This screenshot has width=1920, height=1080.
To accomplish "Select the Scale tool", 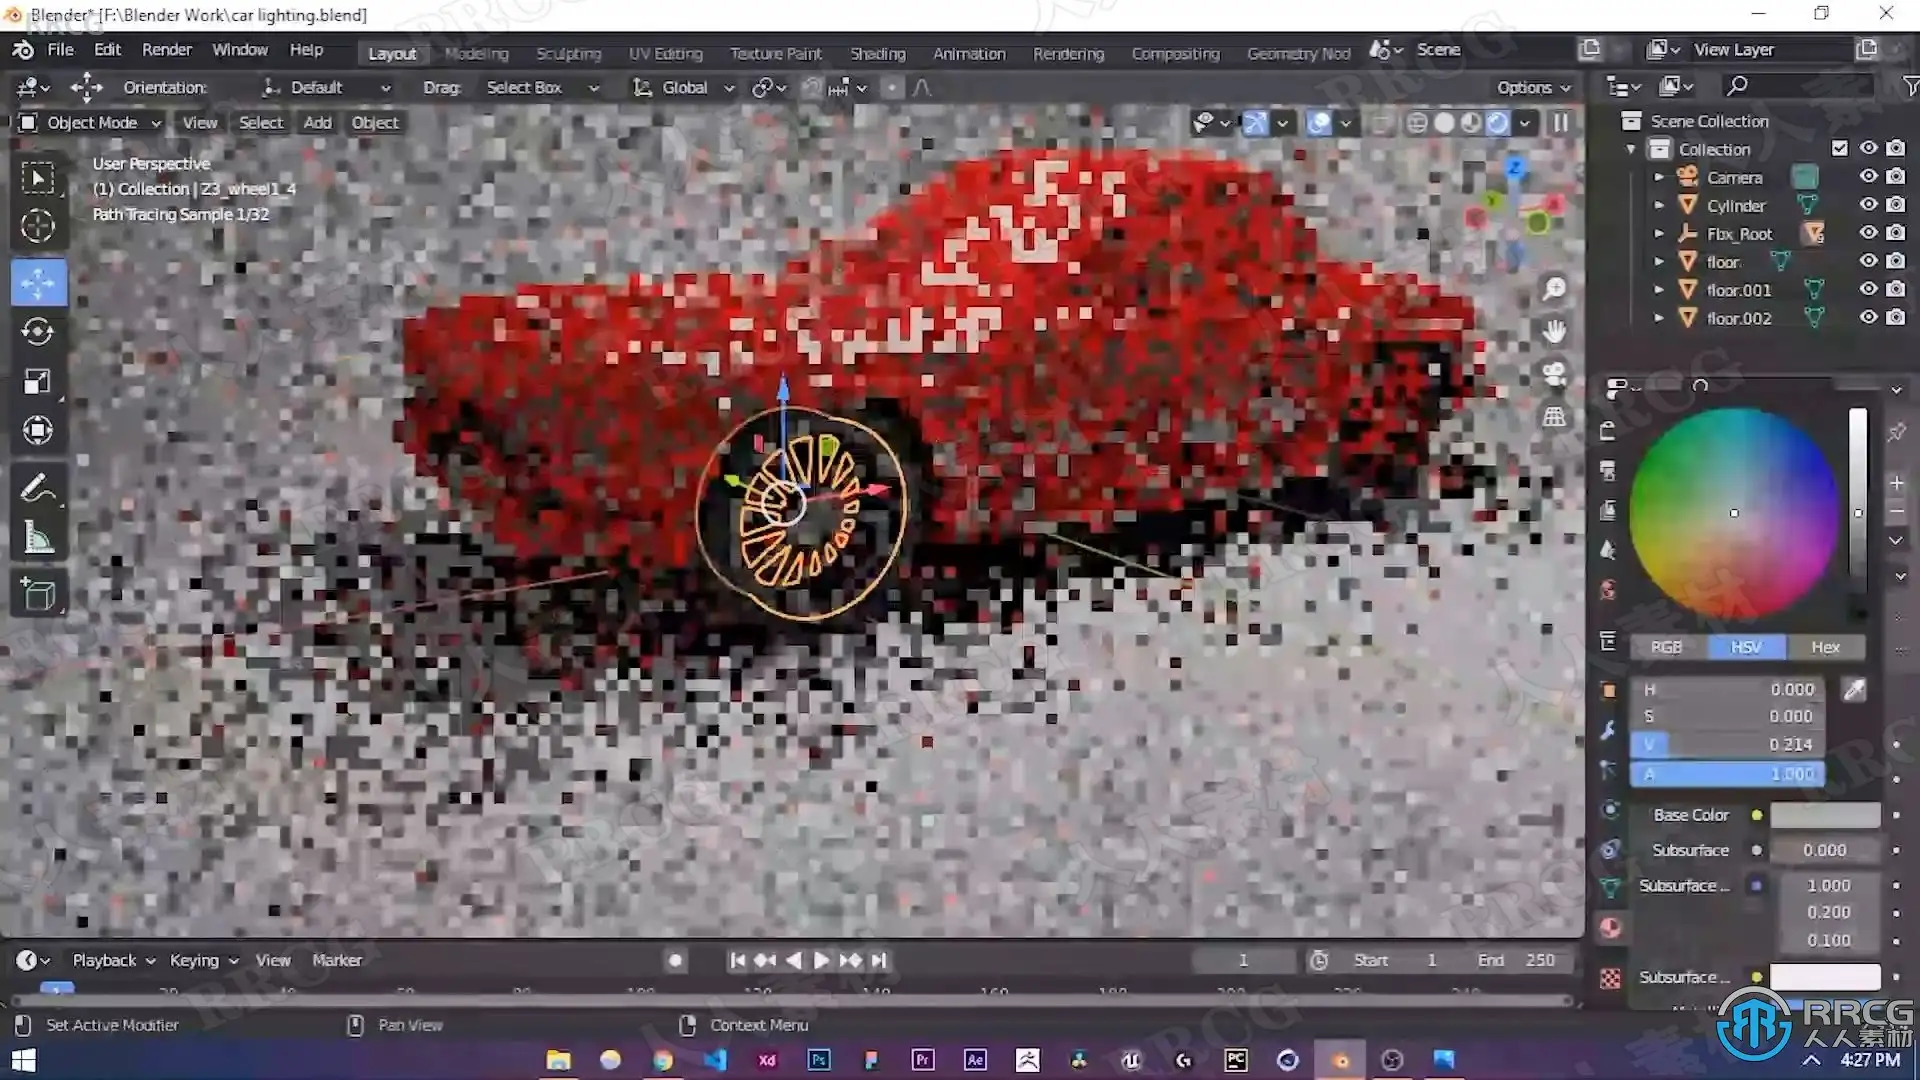I will 38,382.
